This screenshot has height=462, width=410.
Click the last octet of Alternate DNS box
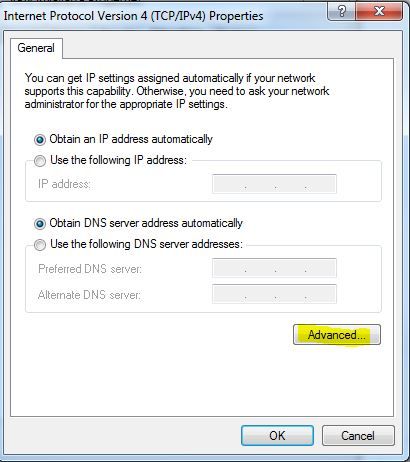pyautogui.click(x=321, y=294)
